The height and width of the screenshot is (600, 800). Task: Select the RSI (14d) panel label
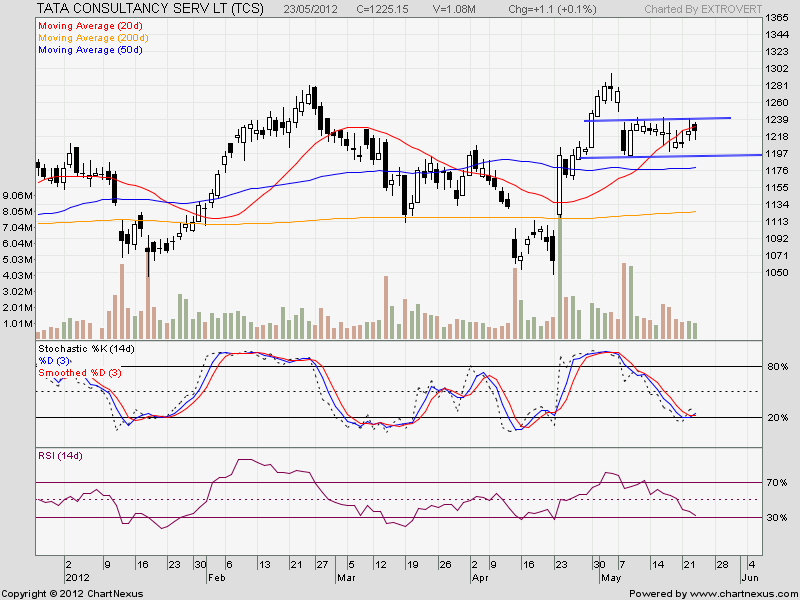point(62,456)
